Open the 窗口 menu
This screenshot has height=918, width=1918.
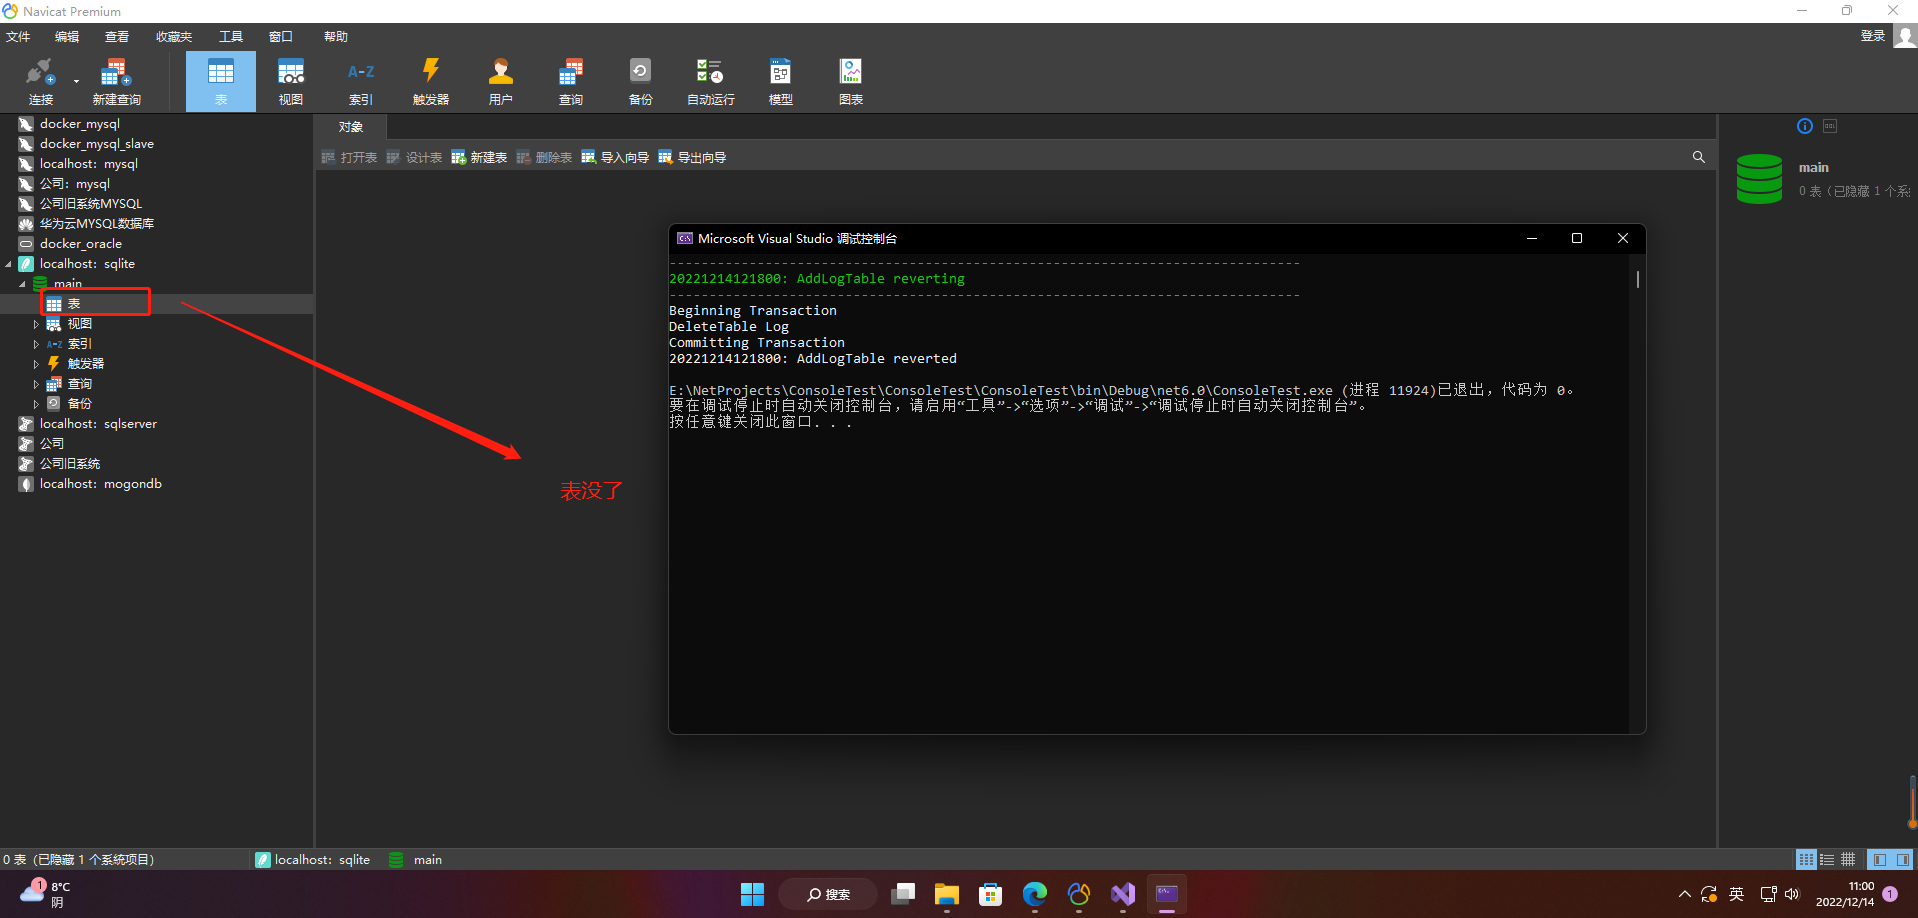(281, 37)
